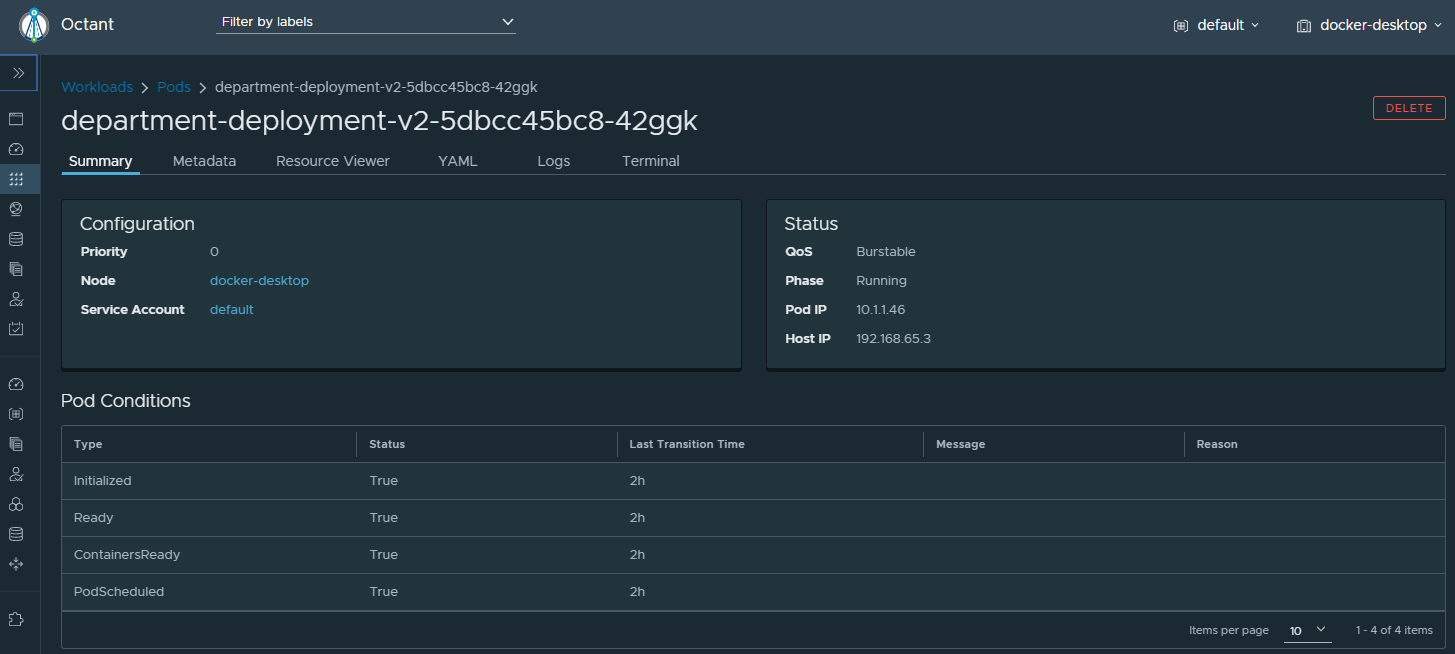1455x654 pixels.
Task: Open Discovery and Load Balancing globe icon
Action: [16, 209]
